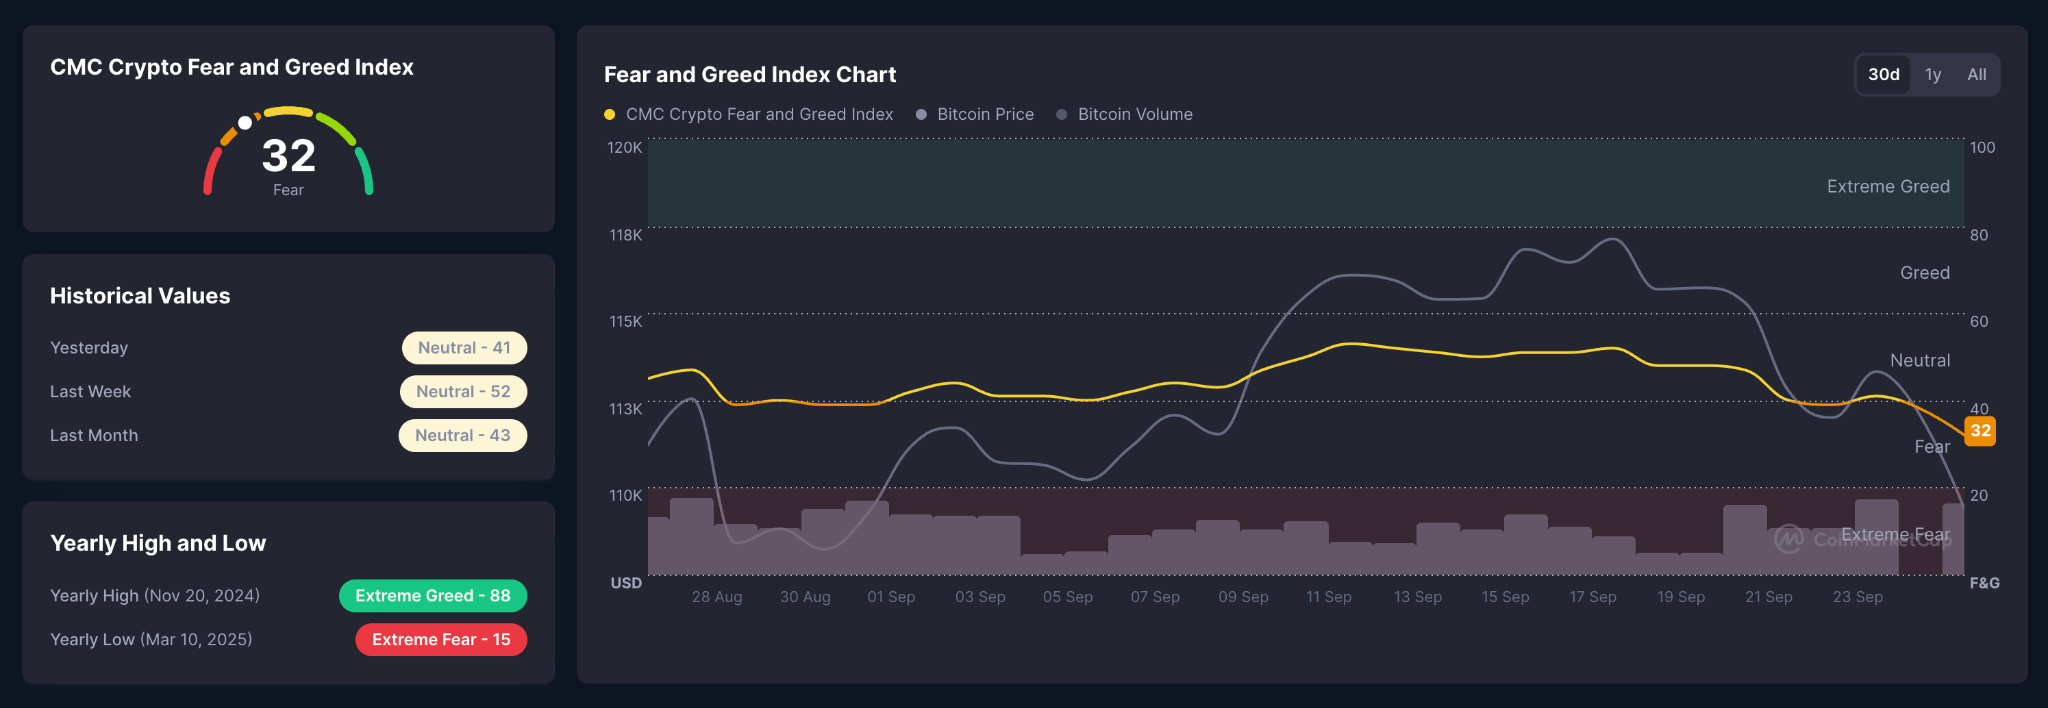Click the Neutral - 52 badge

[463, 392]
